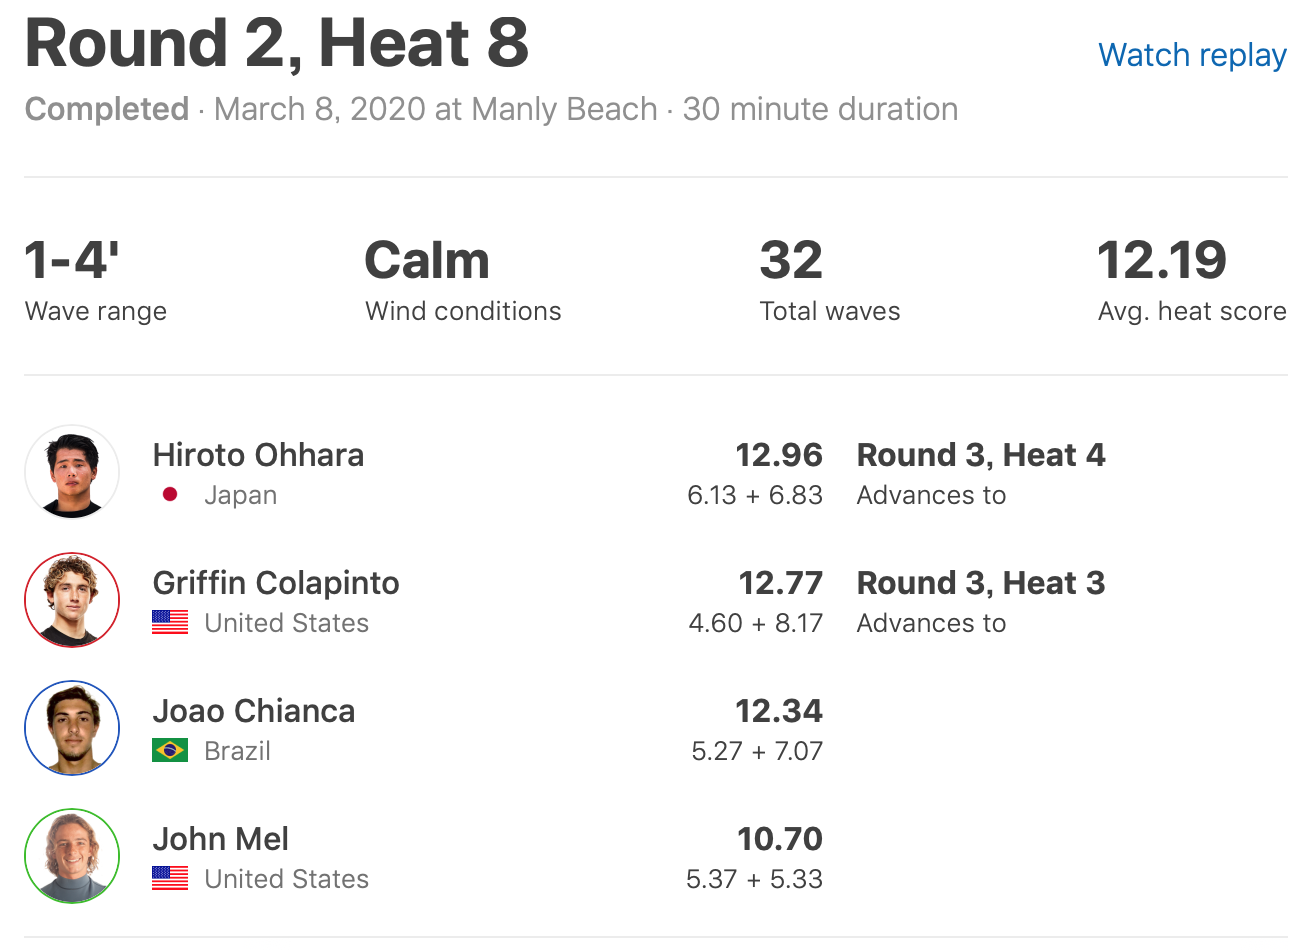Click Griffin Colapinto's United States flag

click(x=170, y=622)
